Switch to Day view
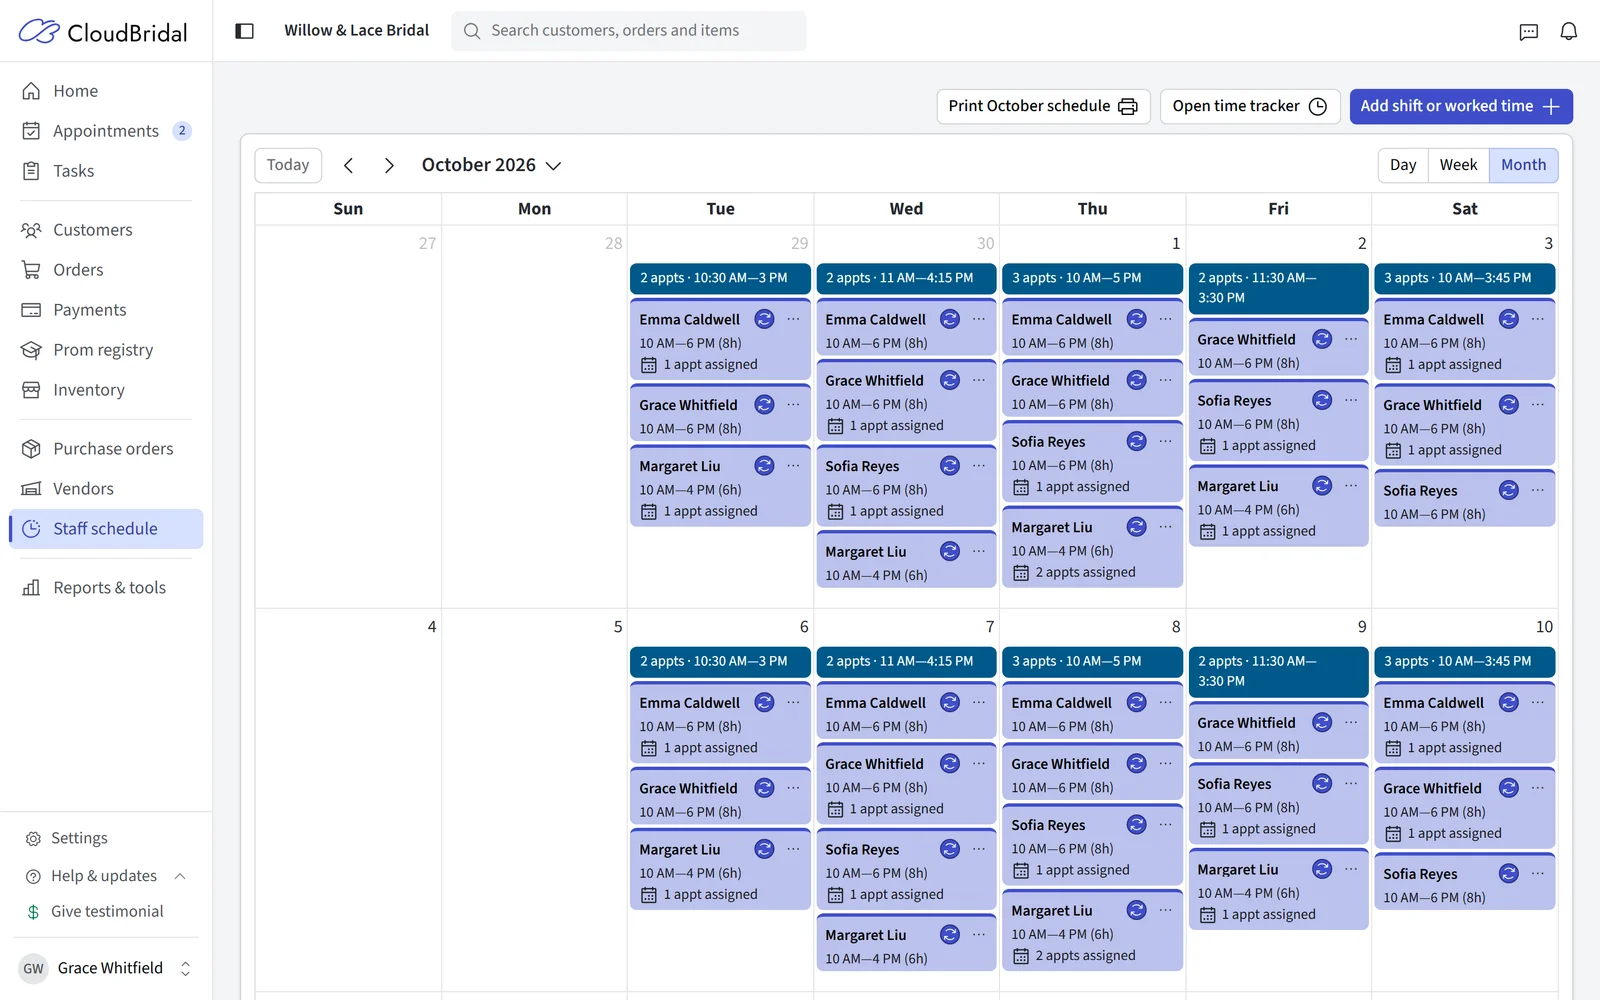The height and width of the screenshot is (1000, 1600). pos(1403,165)
